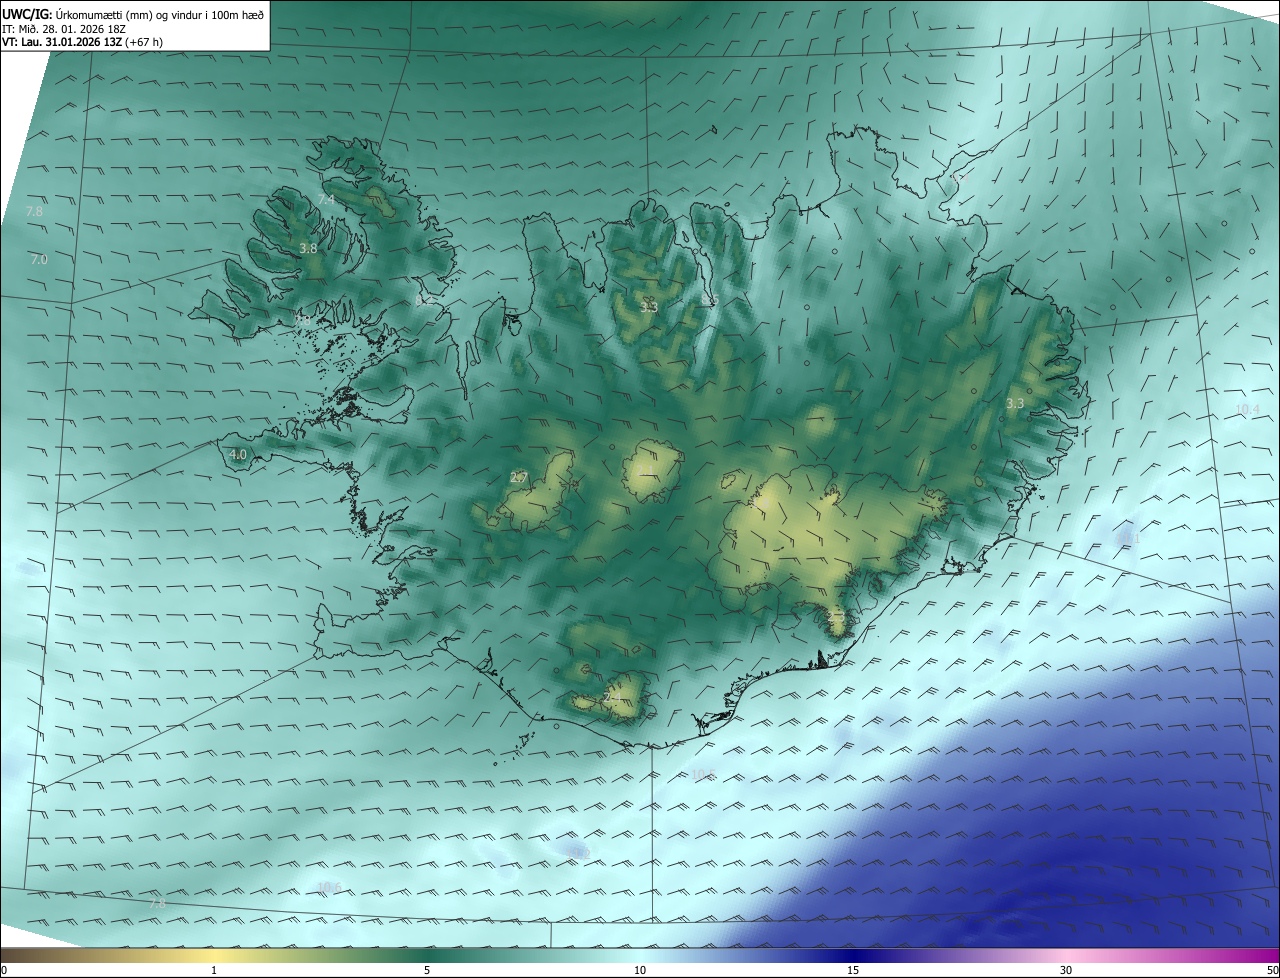The image size is (1280, 978).
Task: Click the 7.0 value label over the ocean
Action: (39, 260)
